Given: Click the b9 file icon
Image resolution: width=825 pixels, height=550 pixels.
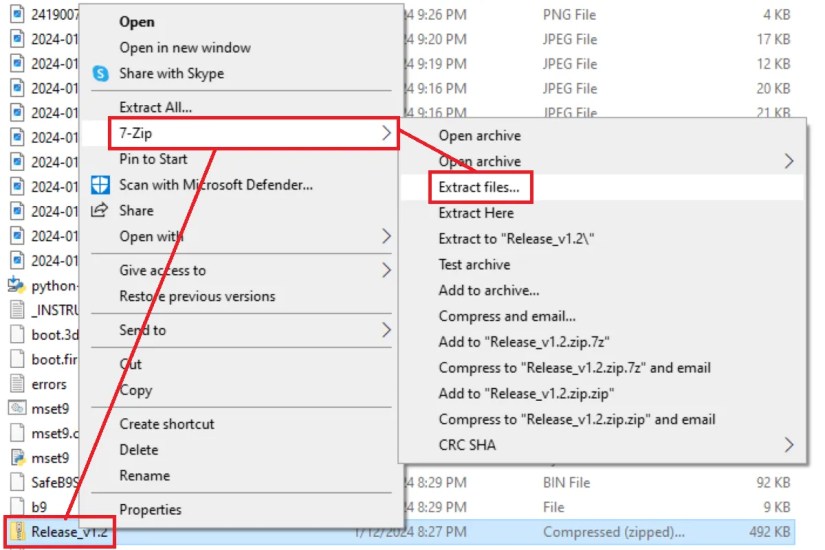Looking at the screenshot, I should click(17, 506).
